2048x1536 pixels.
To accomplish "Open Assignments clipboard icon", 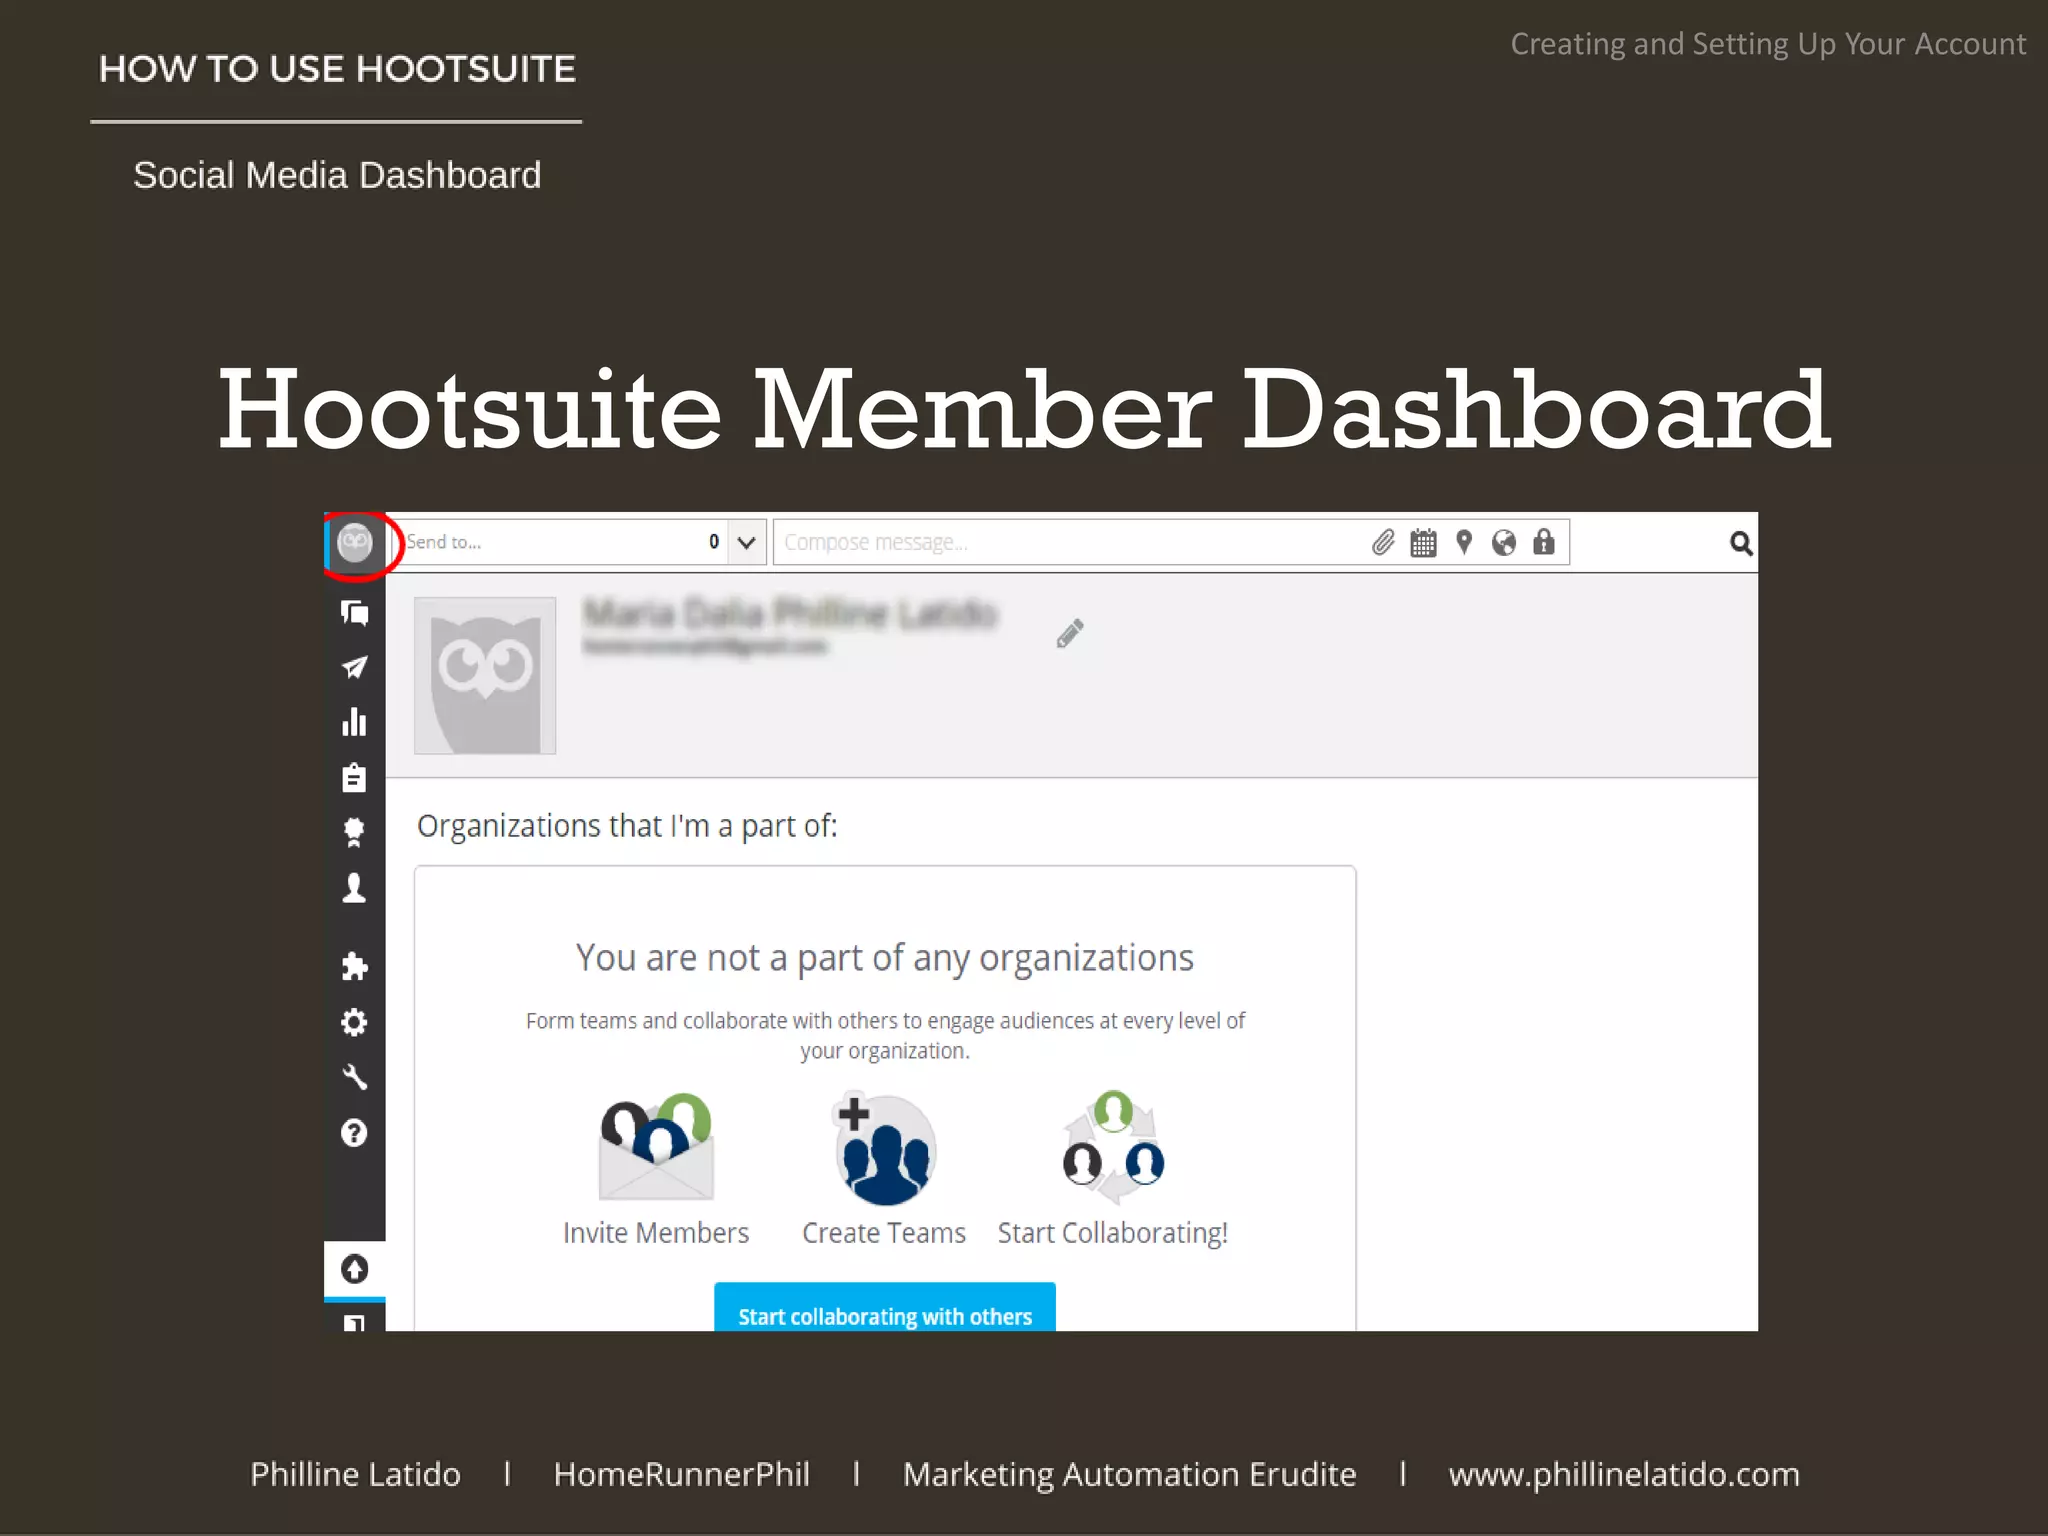I will pos(355,777).
